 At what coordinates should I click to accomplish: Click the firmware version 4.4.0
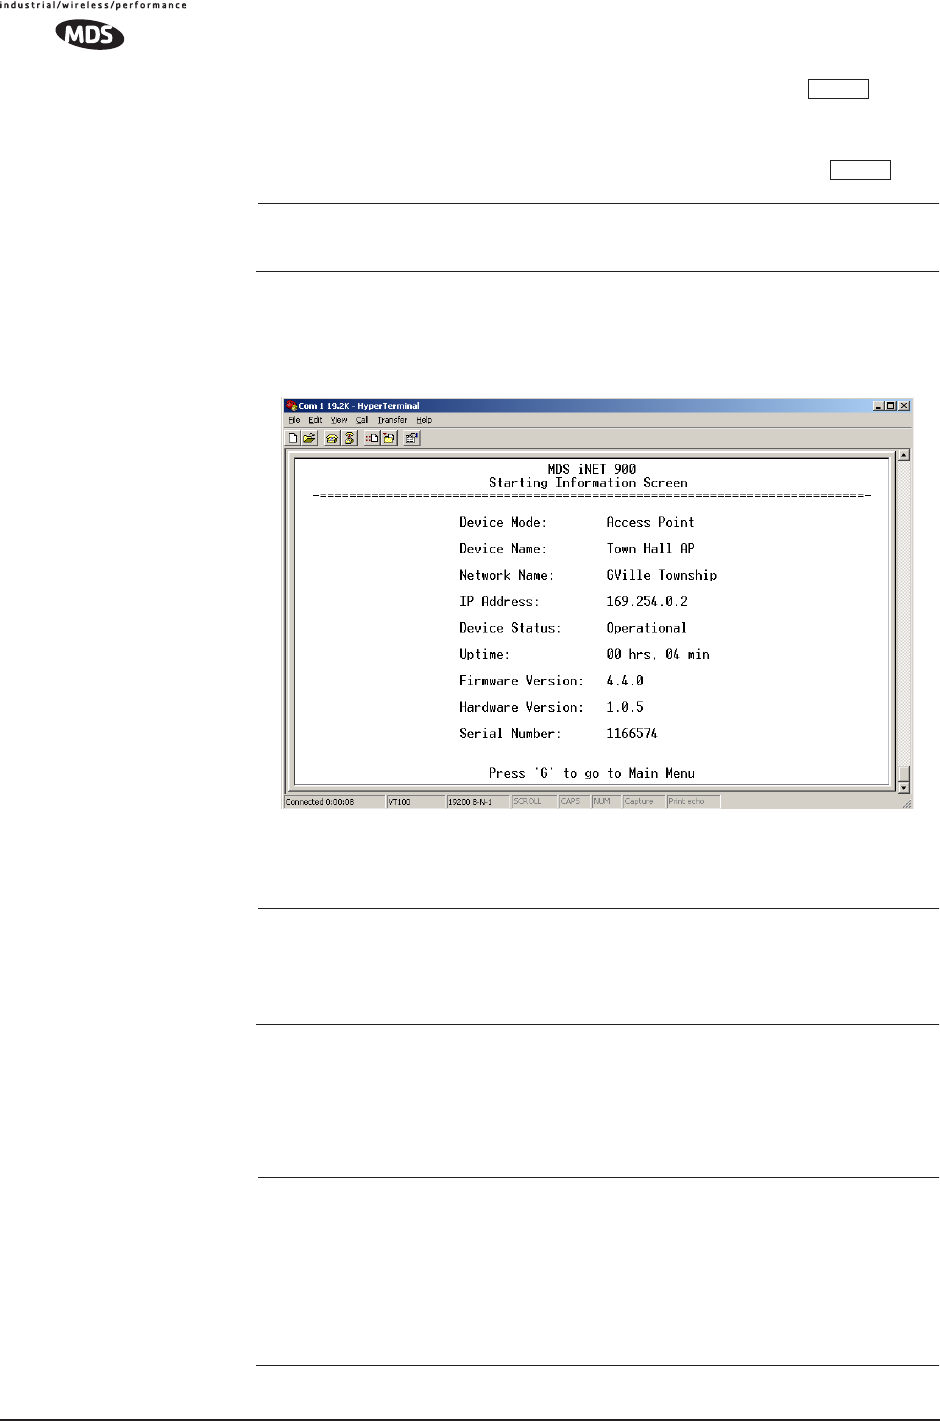click(625, 681)
